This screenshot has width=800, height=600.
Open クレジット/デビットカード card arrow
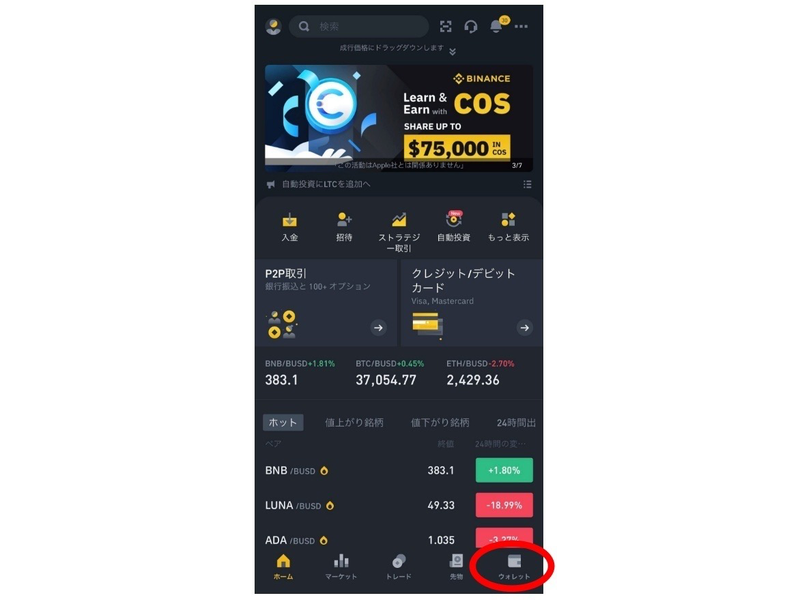coord(524,328)
